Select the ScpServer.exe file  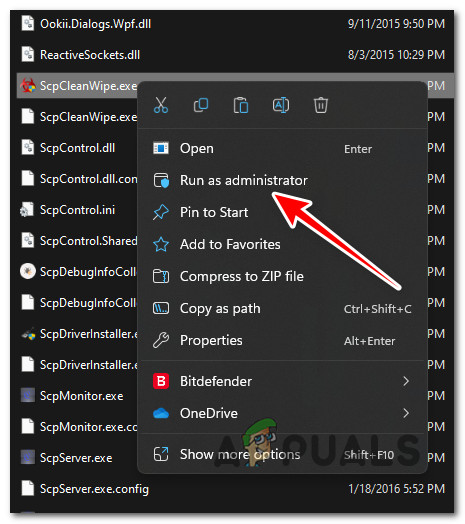pos(77,458)
